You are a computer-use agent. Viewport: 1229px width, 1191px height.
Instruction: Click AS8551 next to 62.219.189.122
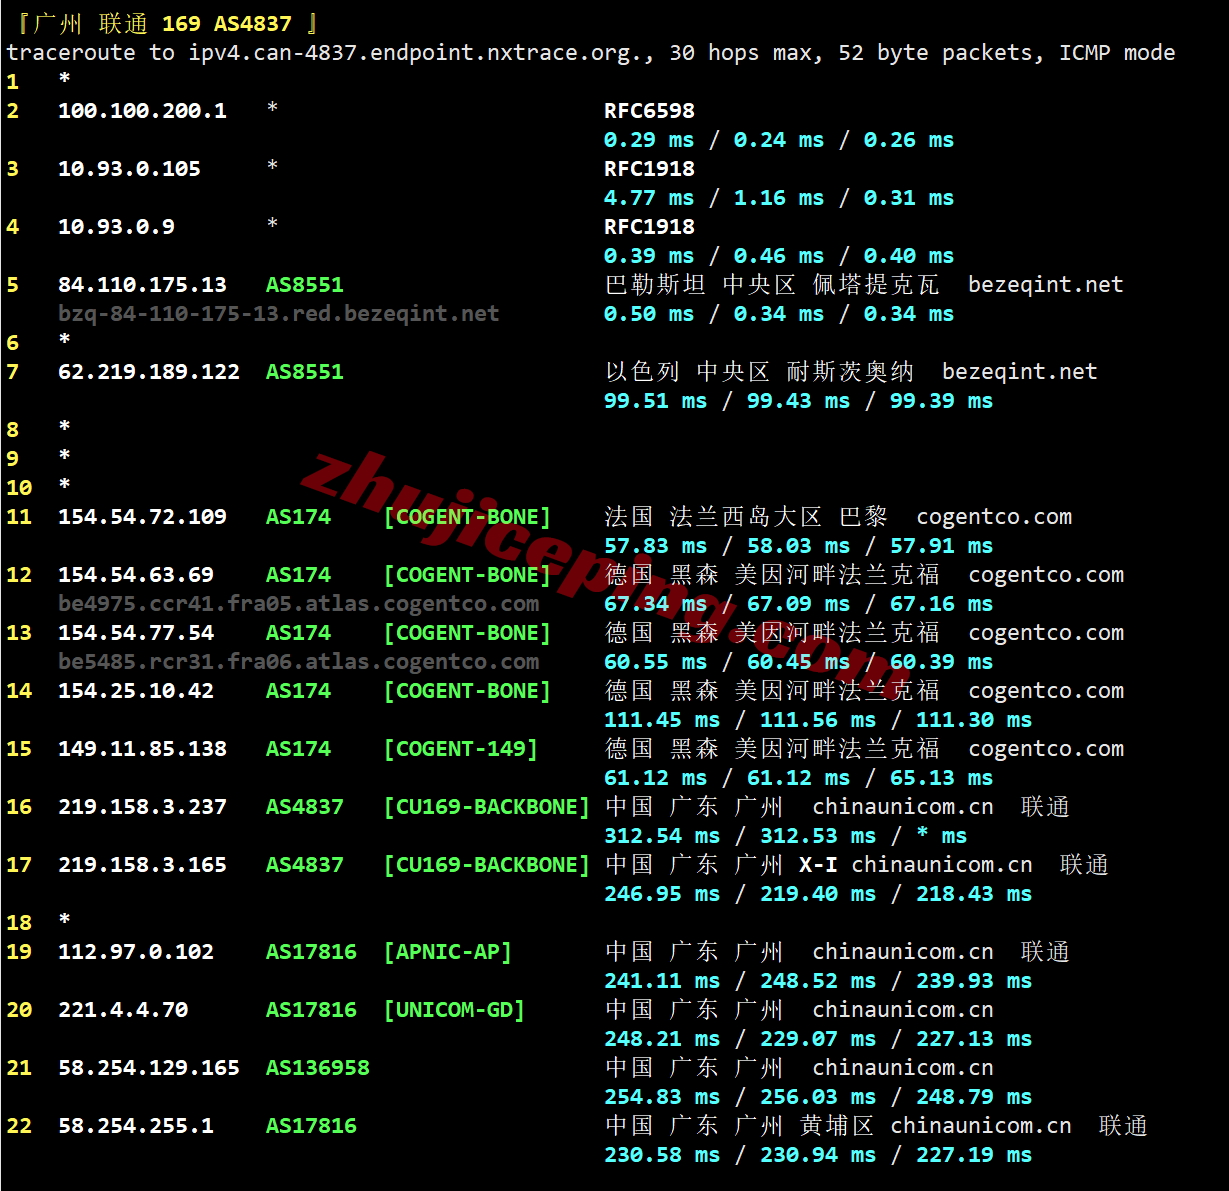pyautogui.click(x=305, y=372)
